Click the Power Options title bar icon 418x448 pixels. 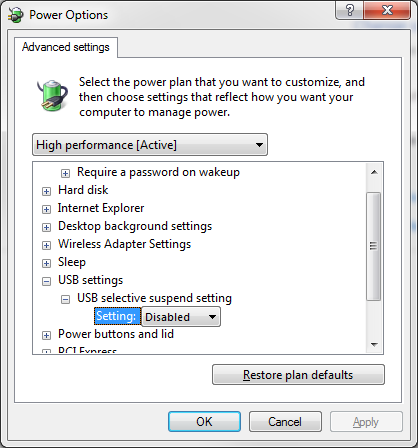(16, 15)
